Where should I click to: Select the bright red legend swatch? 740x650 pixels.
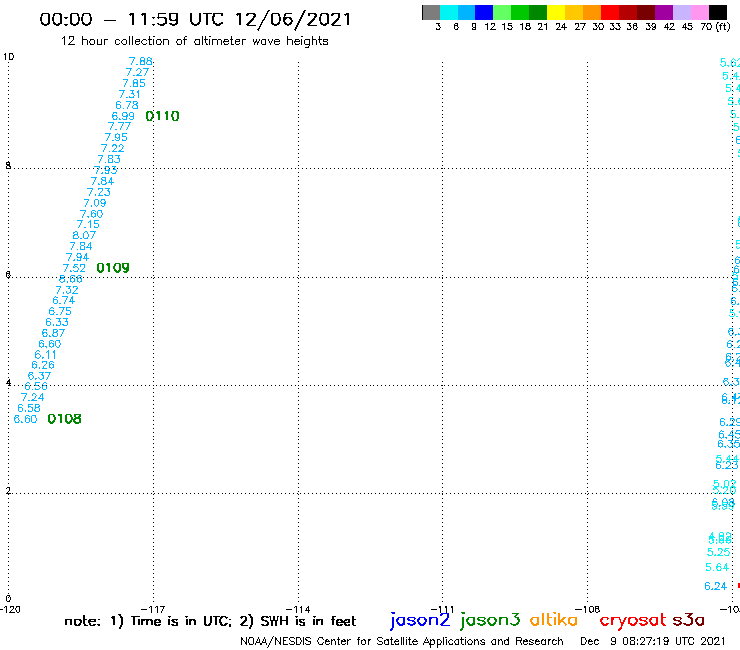tap(610, 13)
